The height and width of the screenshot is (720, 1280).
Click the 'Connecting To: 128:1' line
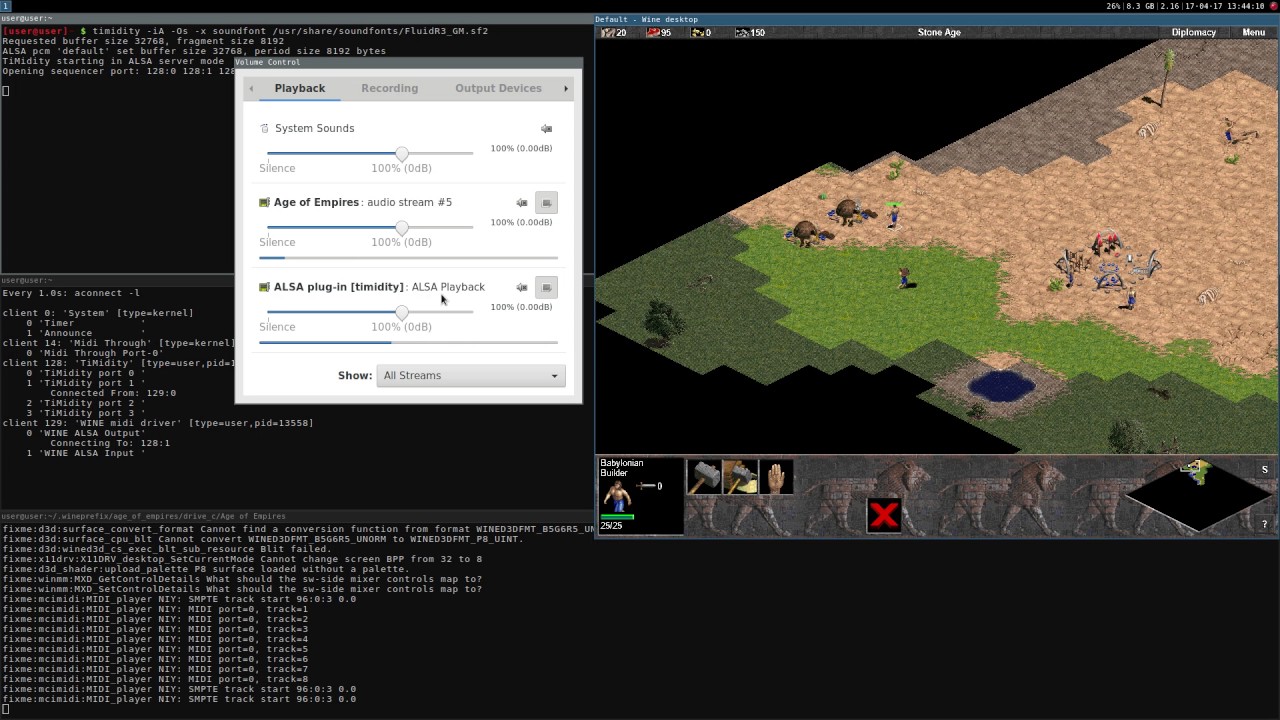click(110, 443)
